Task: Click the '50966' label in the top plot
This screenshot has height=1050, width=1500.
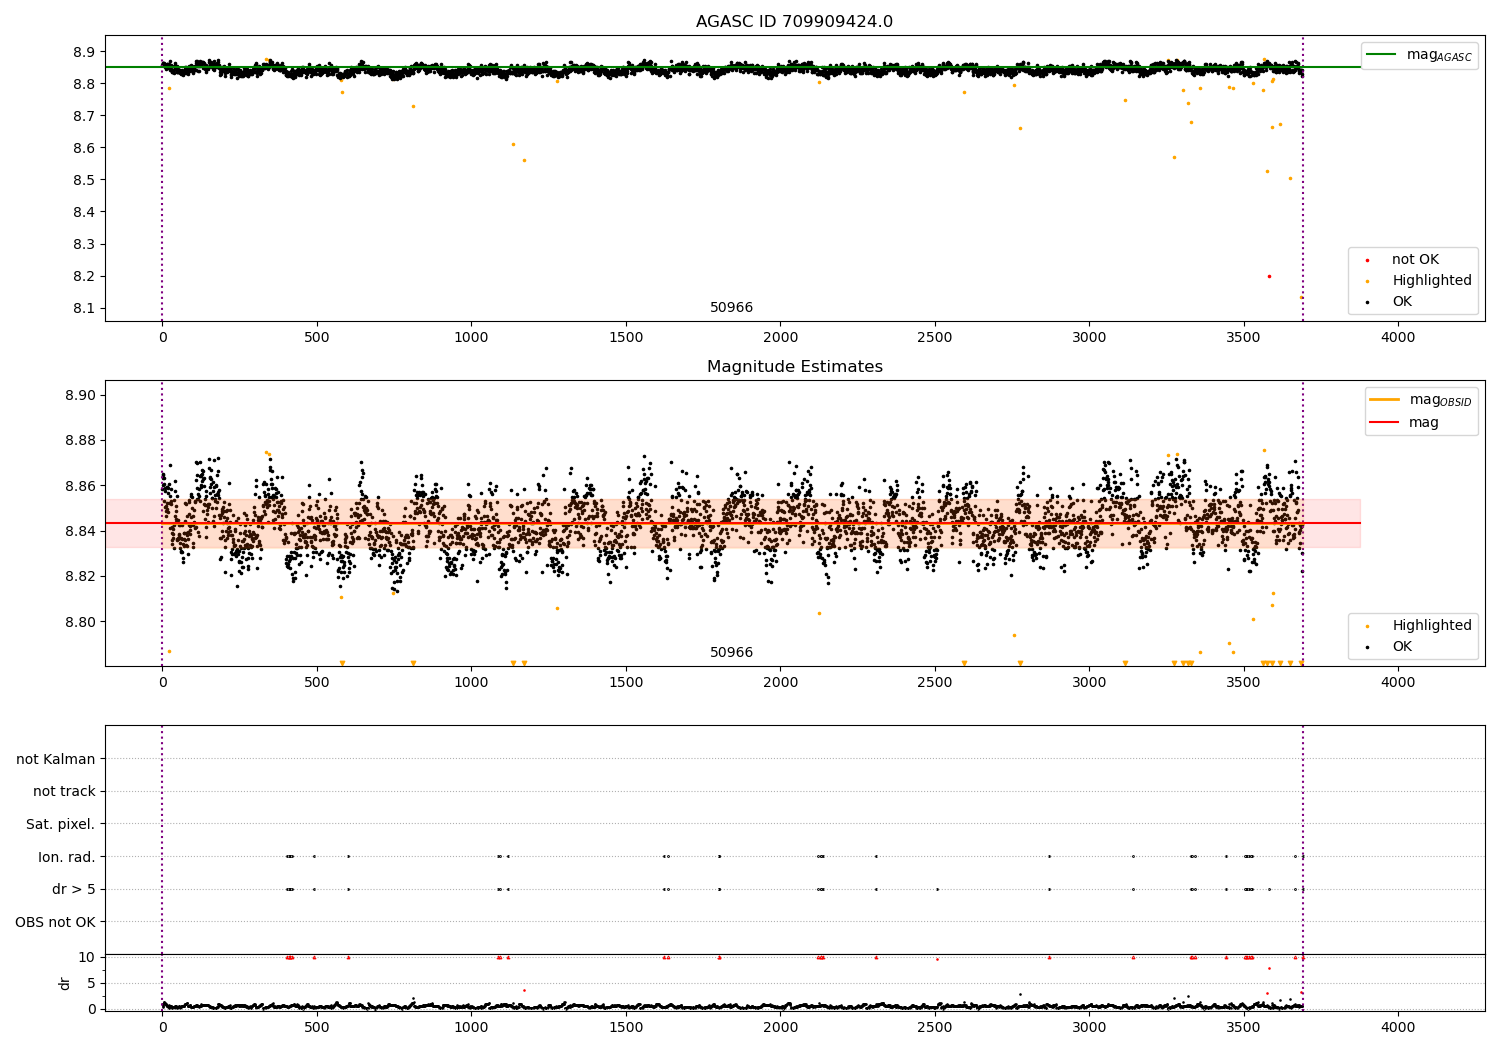Action: (x=731, y=308)
